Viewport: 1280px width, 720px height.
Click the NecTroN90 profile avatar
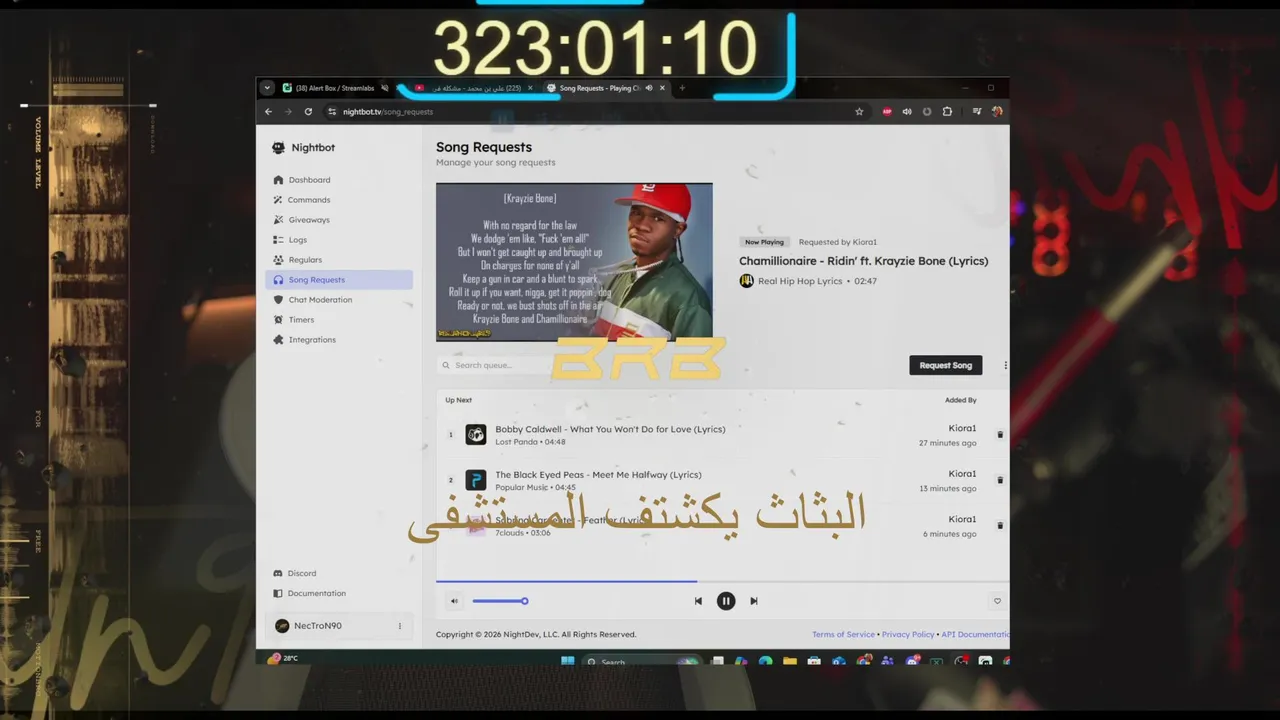coord(282,626)
